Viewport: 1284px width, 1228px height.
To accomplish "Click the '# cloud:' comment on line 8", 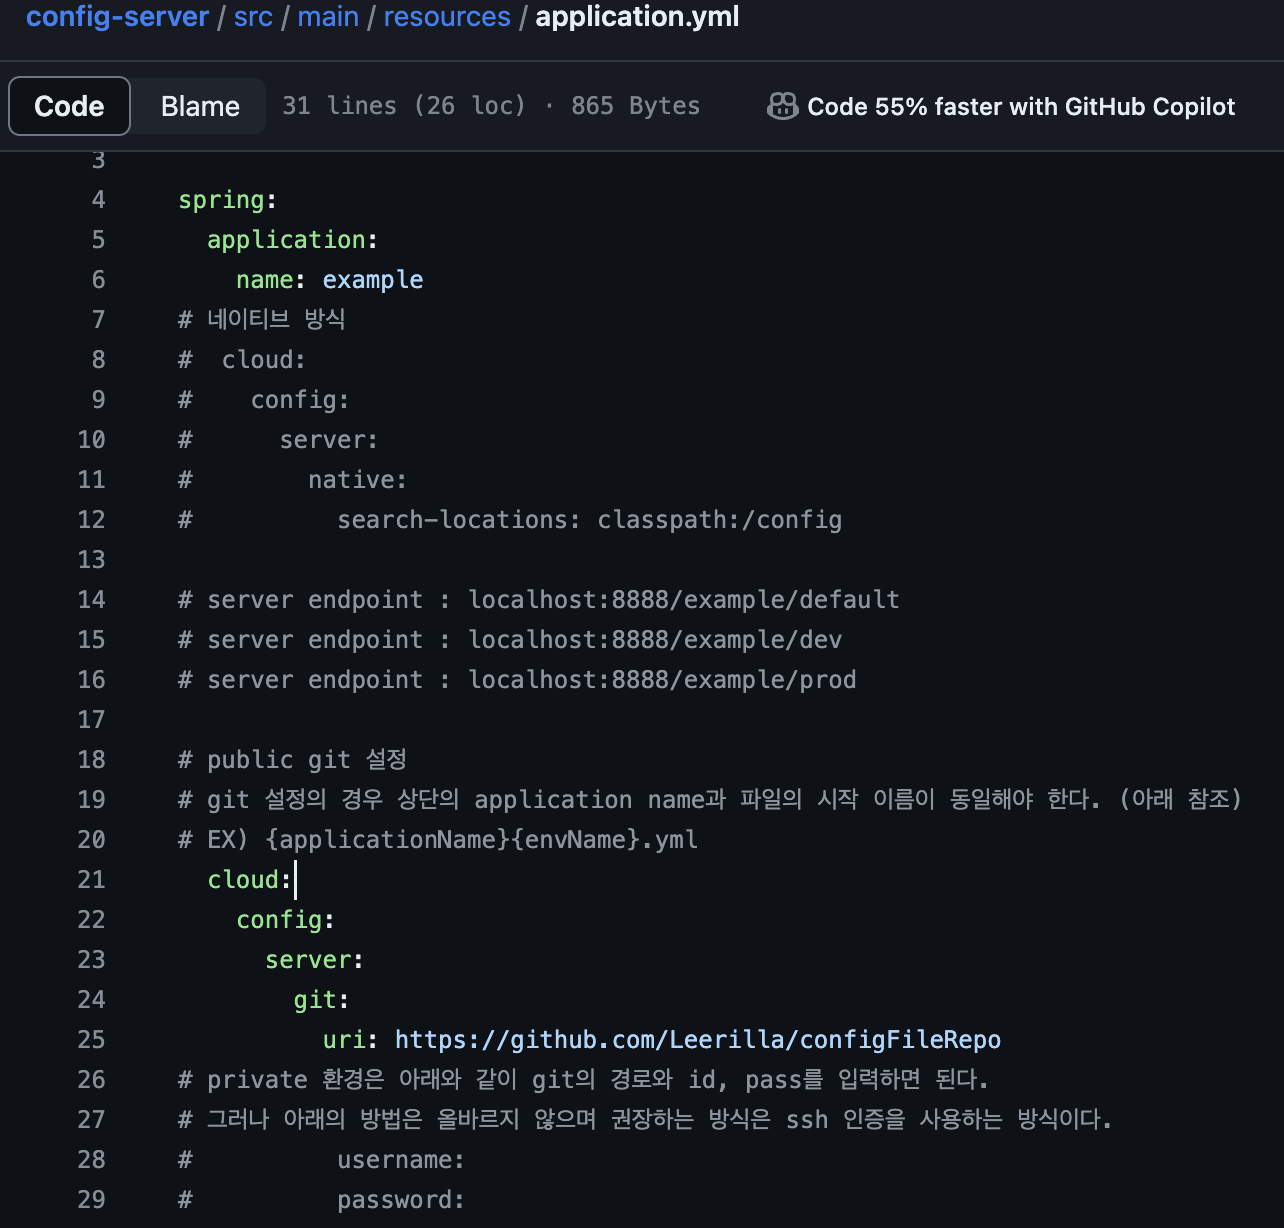I will [x=242, y=360].
